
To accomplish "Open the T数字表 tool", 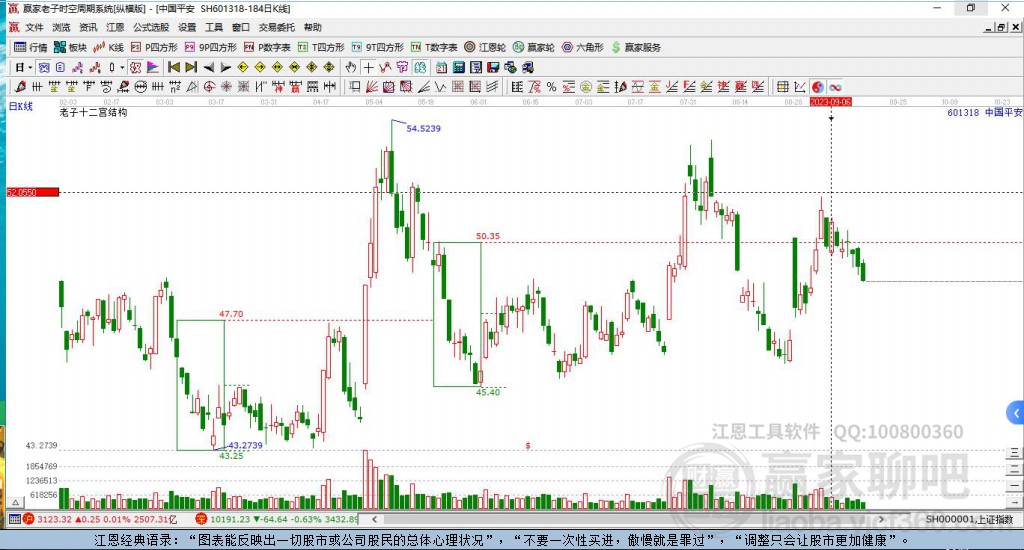I will (434, 47).
